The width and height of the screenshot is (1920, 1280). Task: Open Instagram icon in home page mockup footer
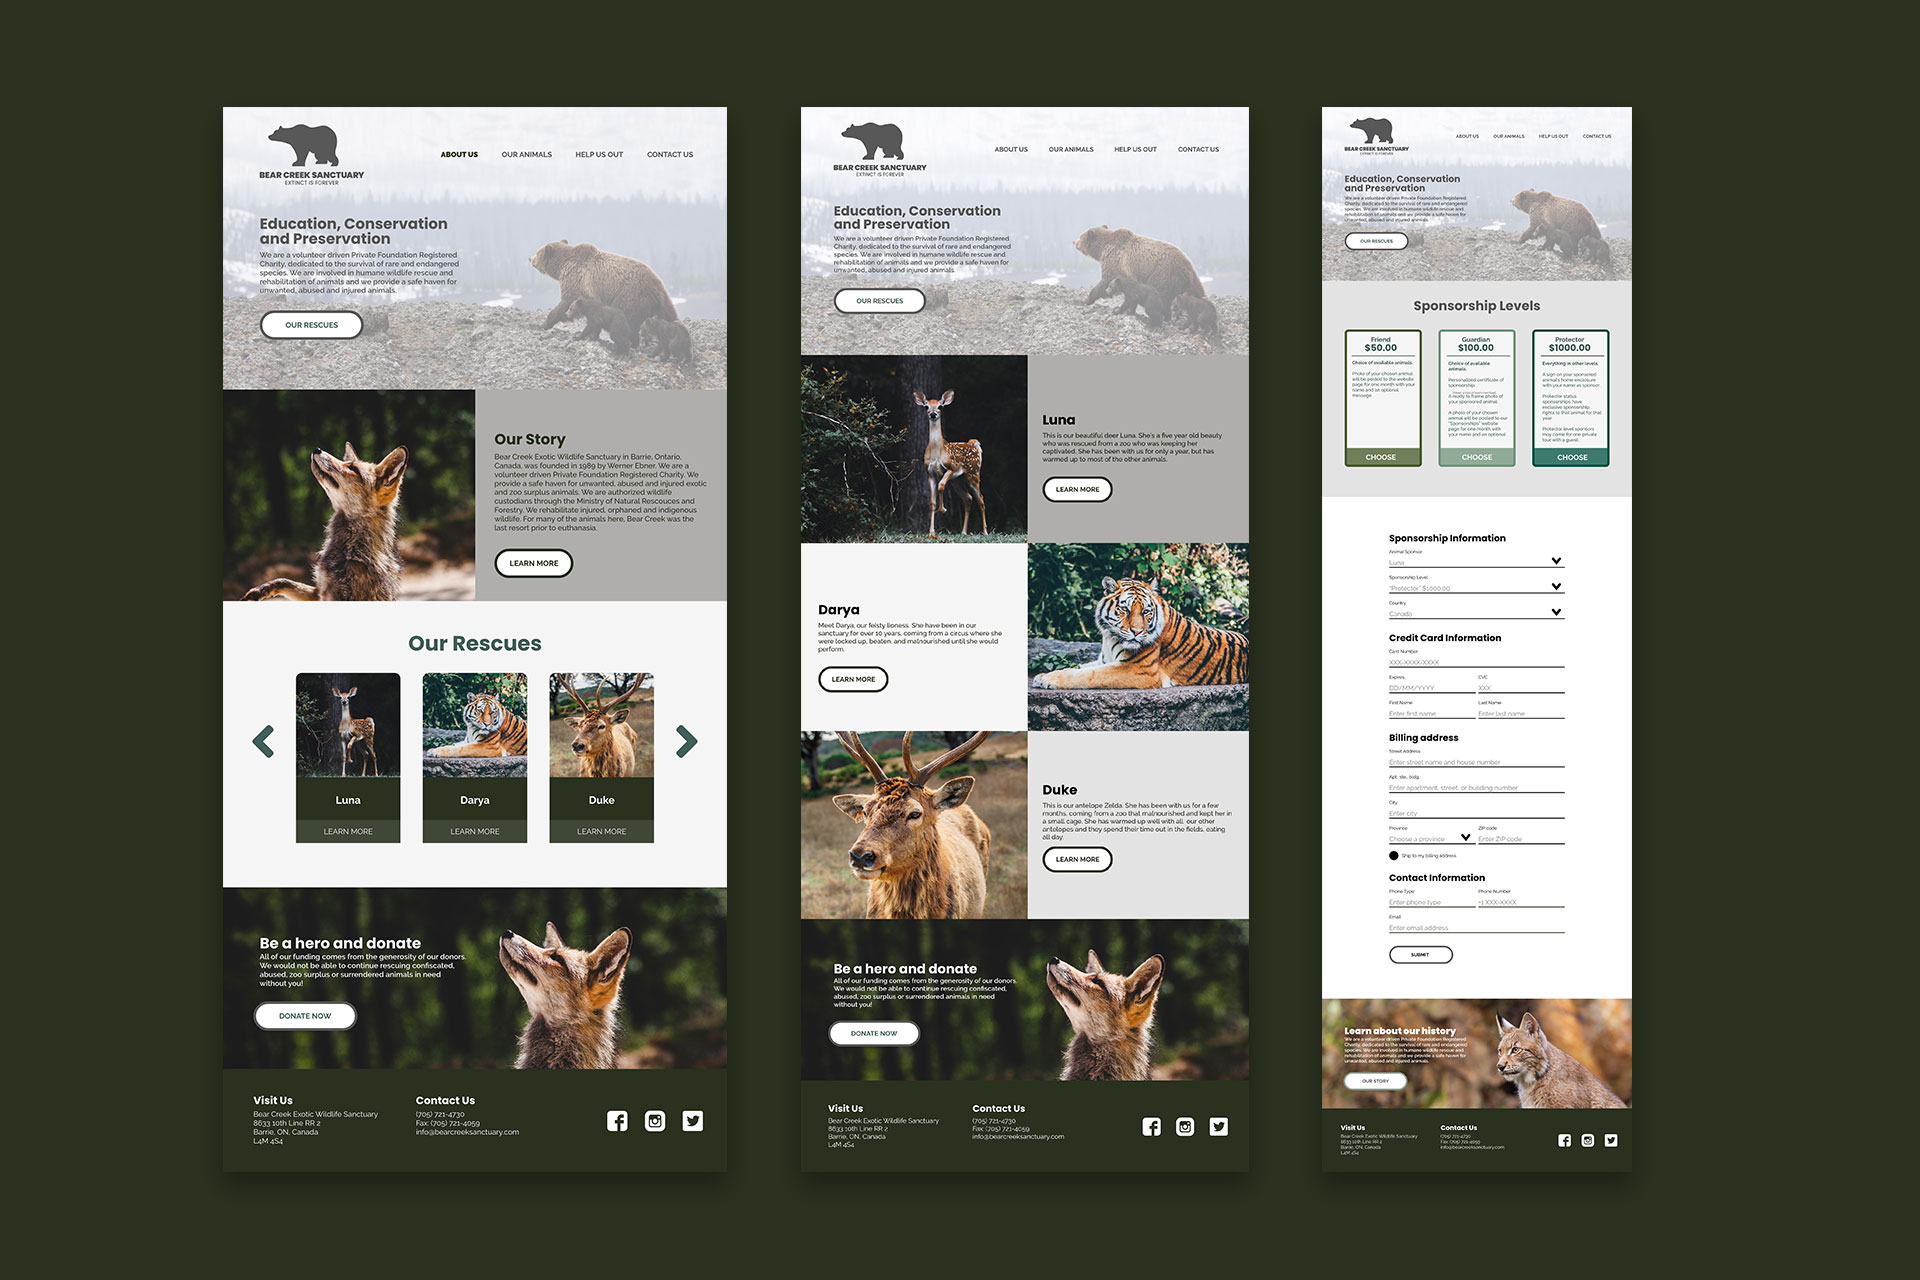(655, 1121)
